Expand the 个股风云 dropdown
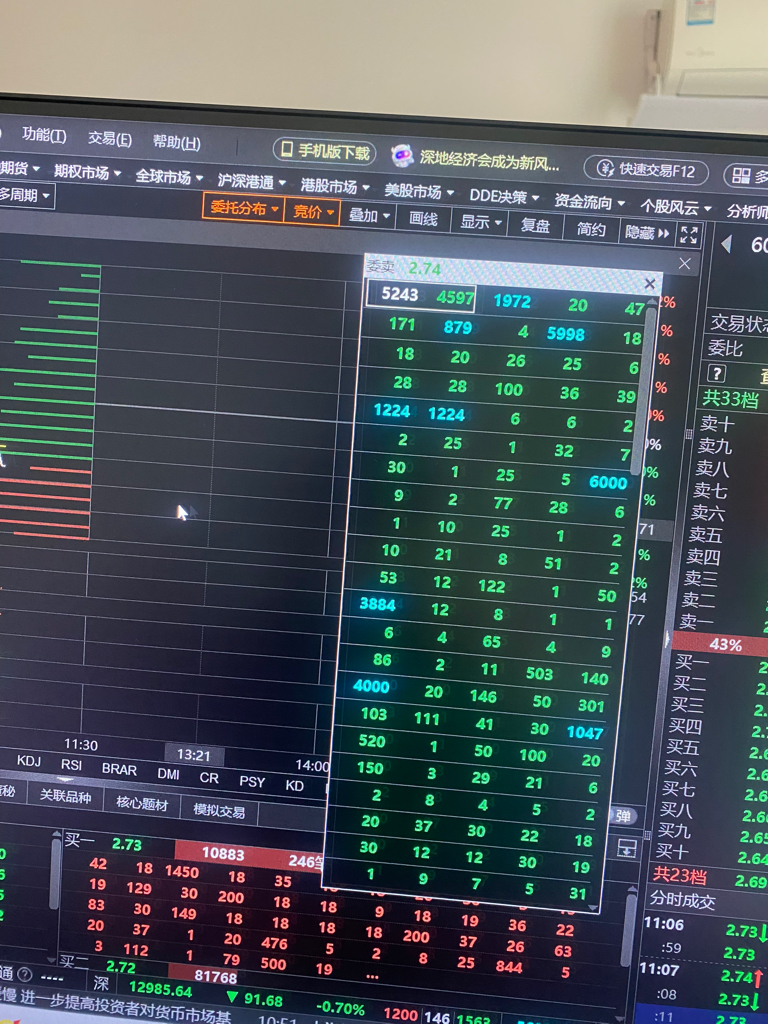This screenshot has height=1024, width=768. [675, 207]
